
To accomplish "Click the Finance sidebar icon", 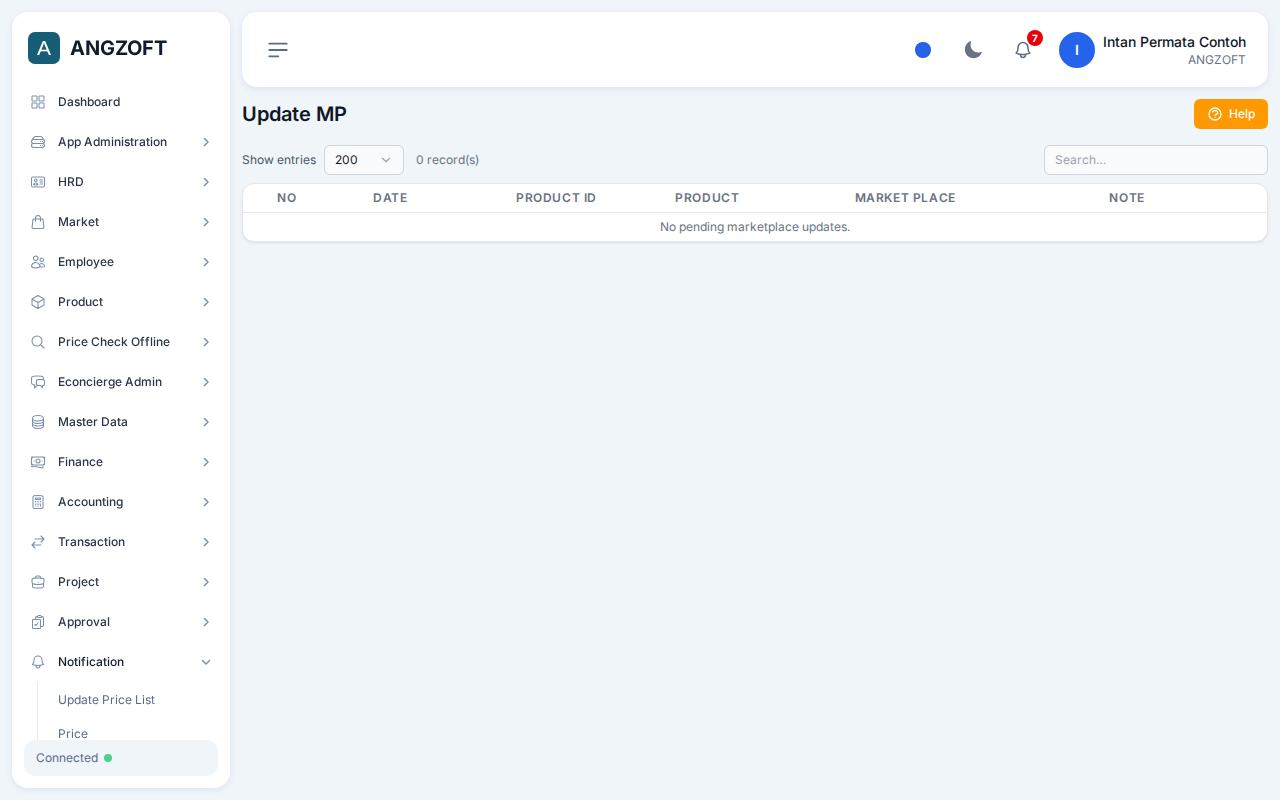I will click(38, 462).
